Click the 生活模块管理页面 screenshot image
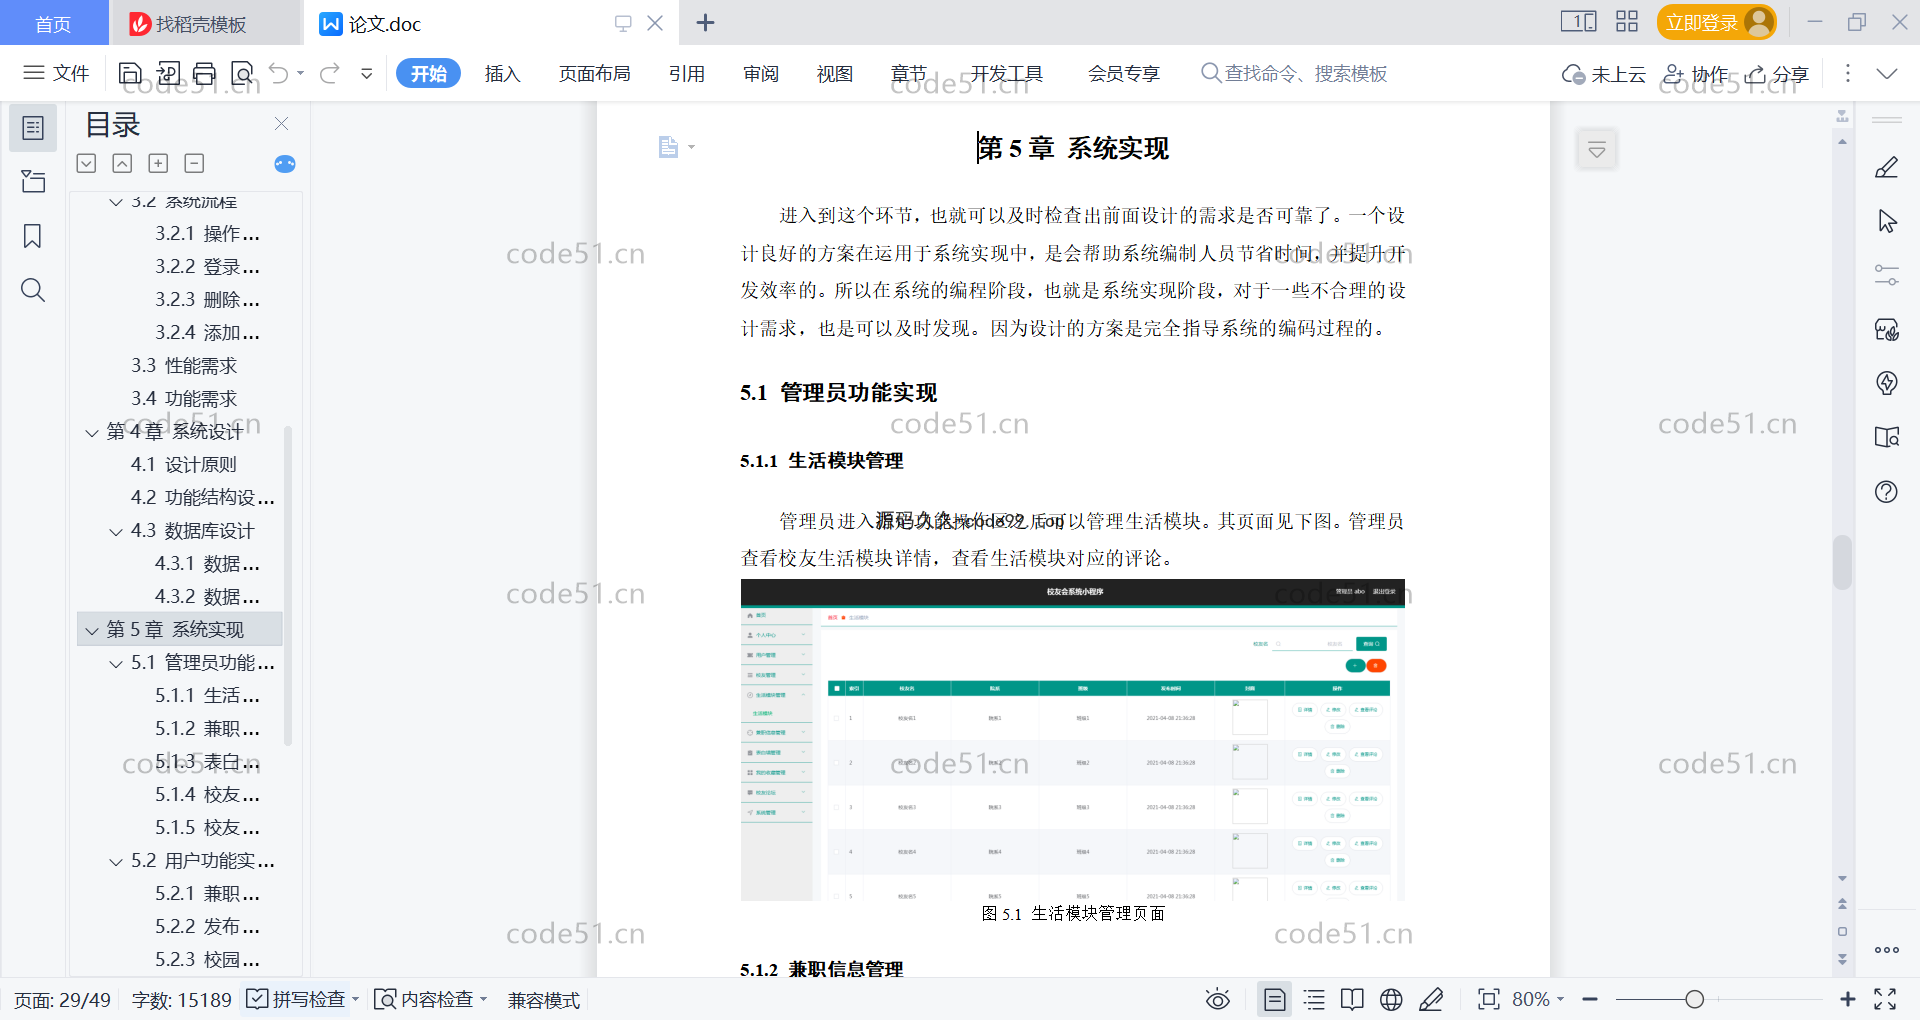Viewport: 1920px width, 1020px height. [x=1072, y=740]
